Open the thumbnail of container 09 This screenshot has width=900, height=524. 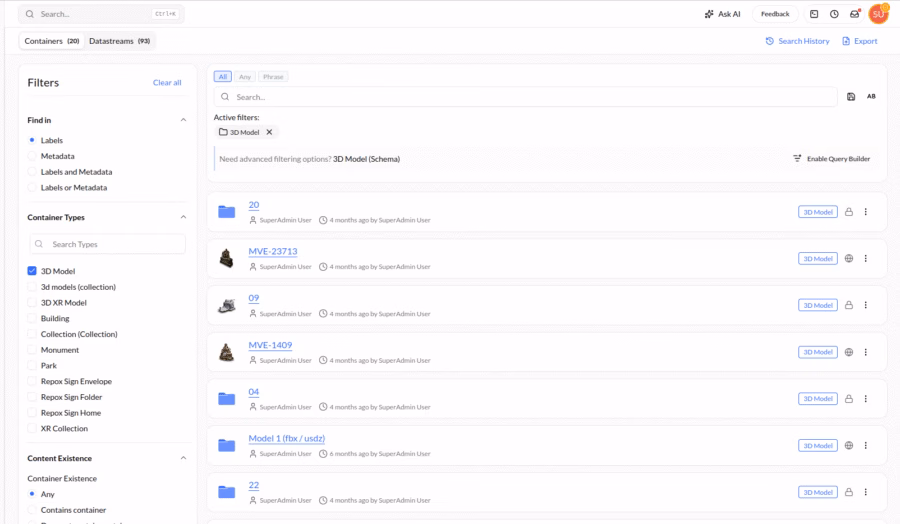227,305
